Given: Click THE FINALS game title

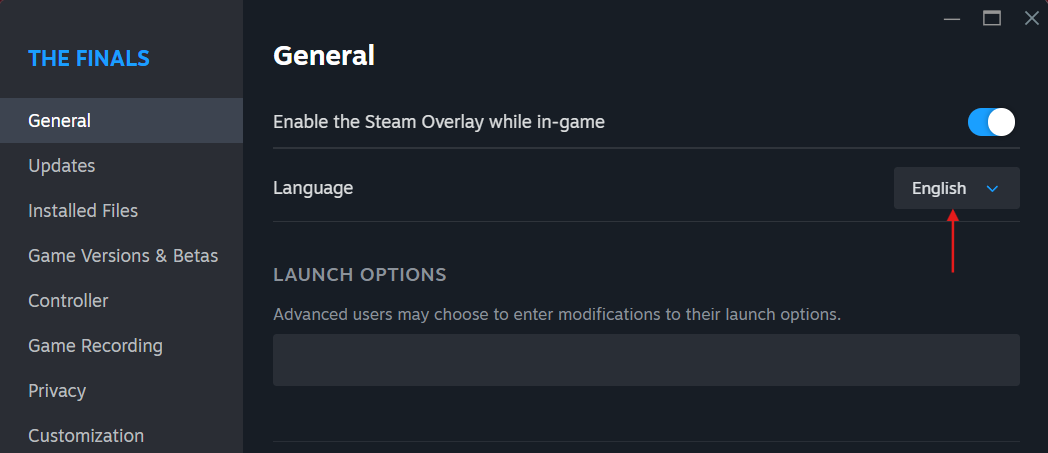Looking at the screenshot, I should (89, 58).
